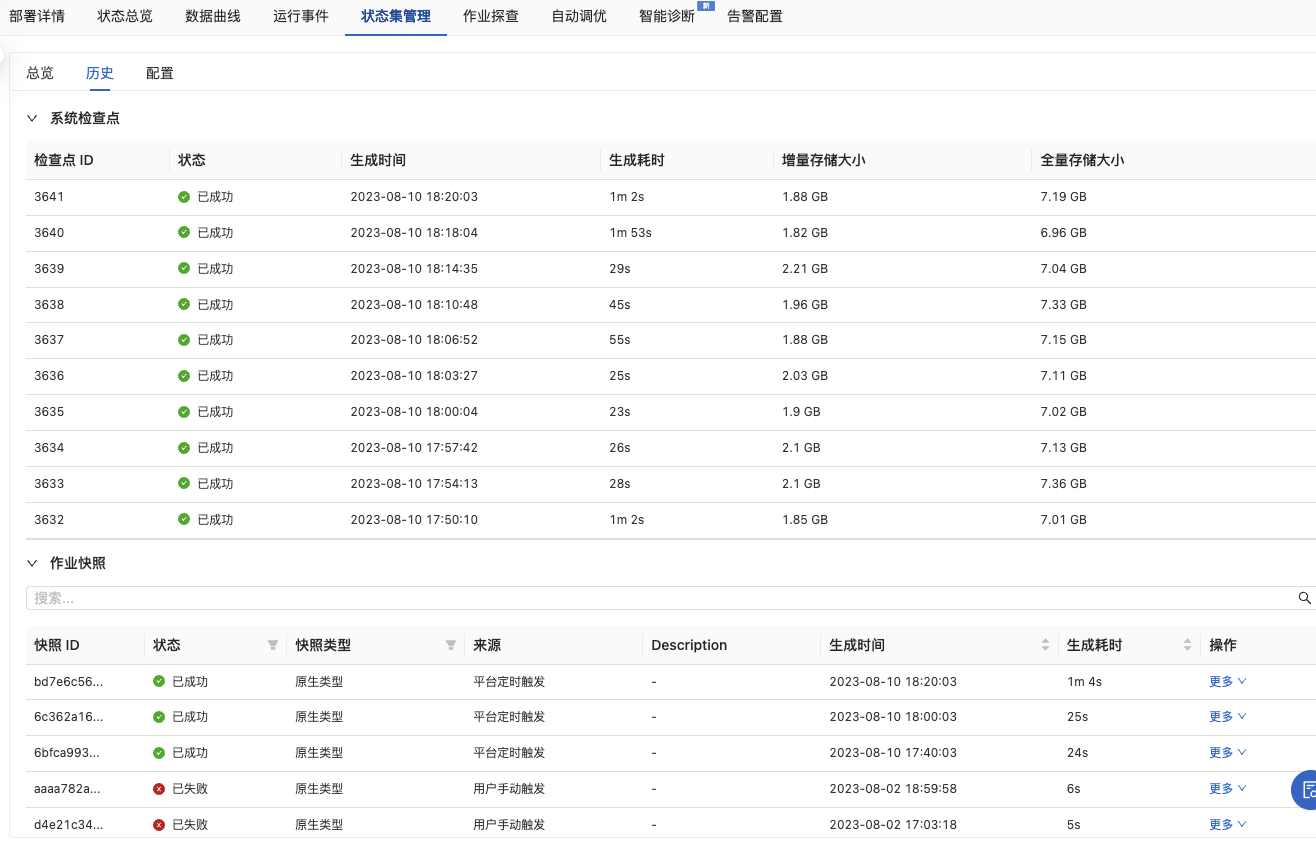Open the 智能诊断 tab
Image resolution: width=1316 pixels, height=843 pixels.
pyautogui.click(x=667, y=16)
